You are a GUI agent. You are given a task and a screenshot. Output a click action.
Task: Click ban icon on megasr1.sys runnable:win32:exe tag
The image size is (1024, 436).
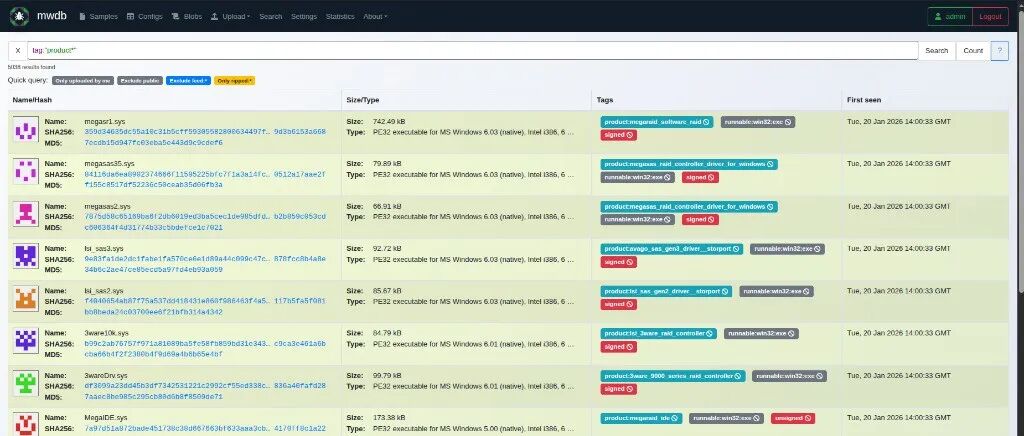click(x=788, y=122)
